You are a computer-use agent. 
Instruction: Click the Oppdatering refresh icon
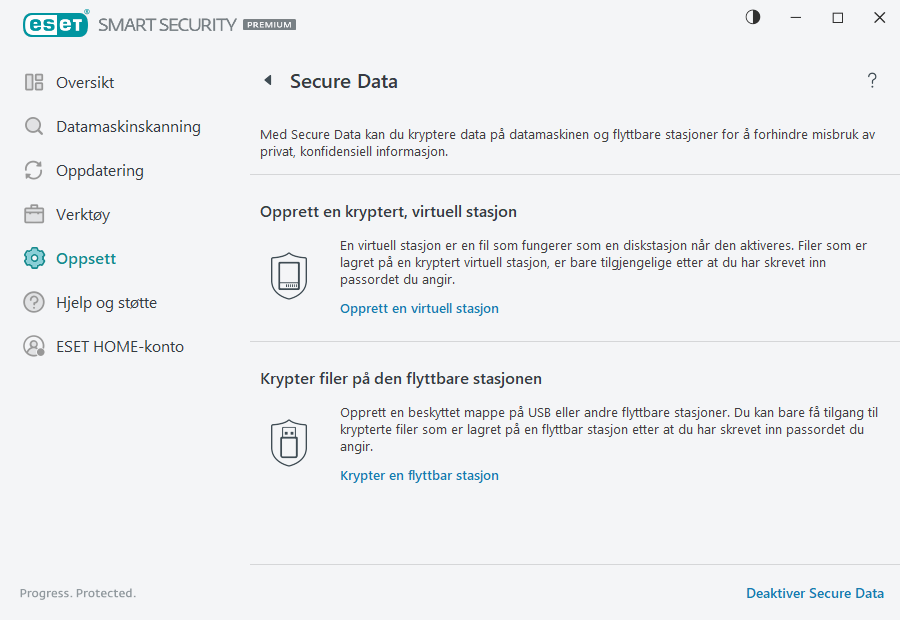tap(34, 170)
